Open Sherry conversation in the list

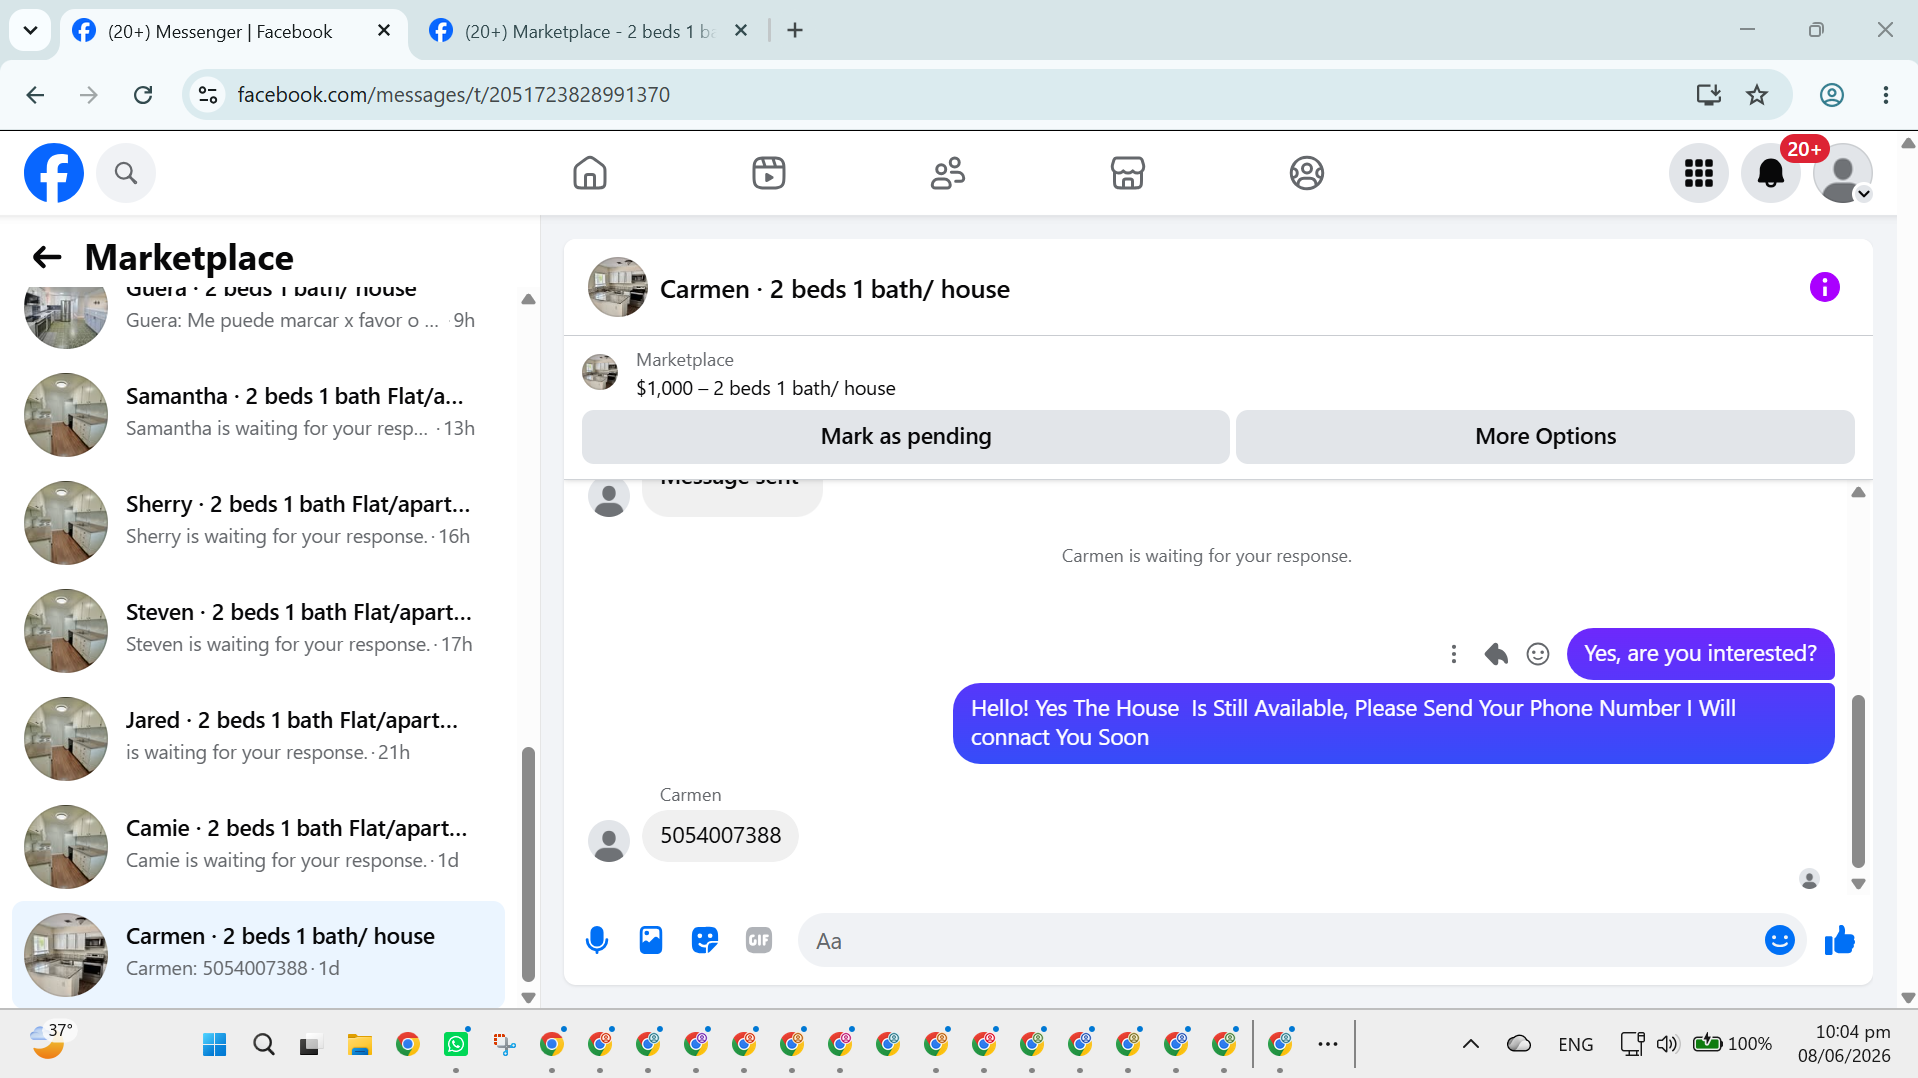pyautogui.click(x=258, y=523)
